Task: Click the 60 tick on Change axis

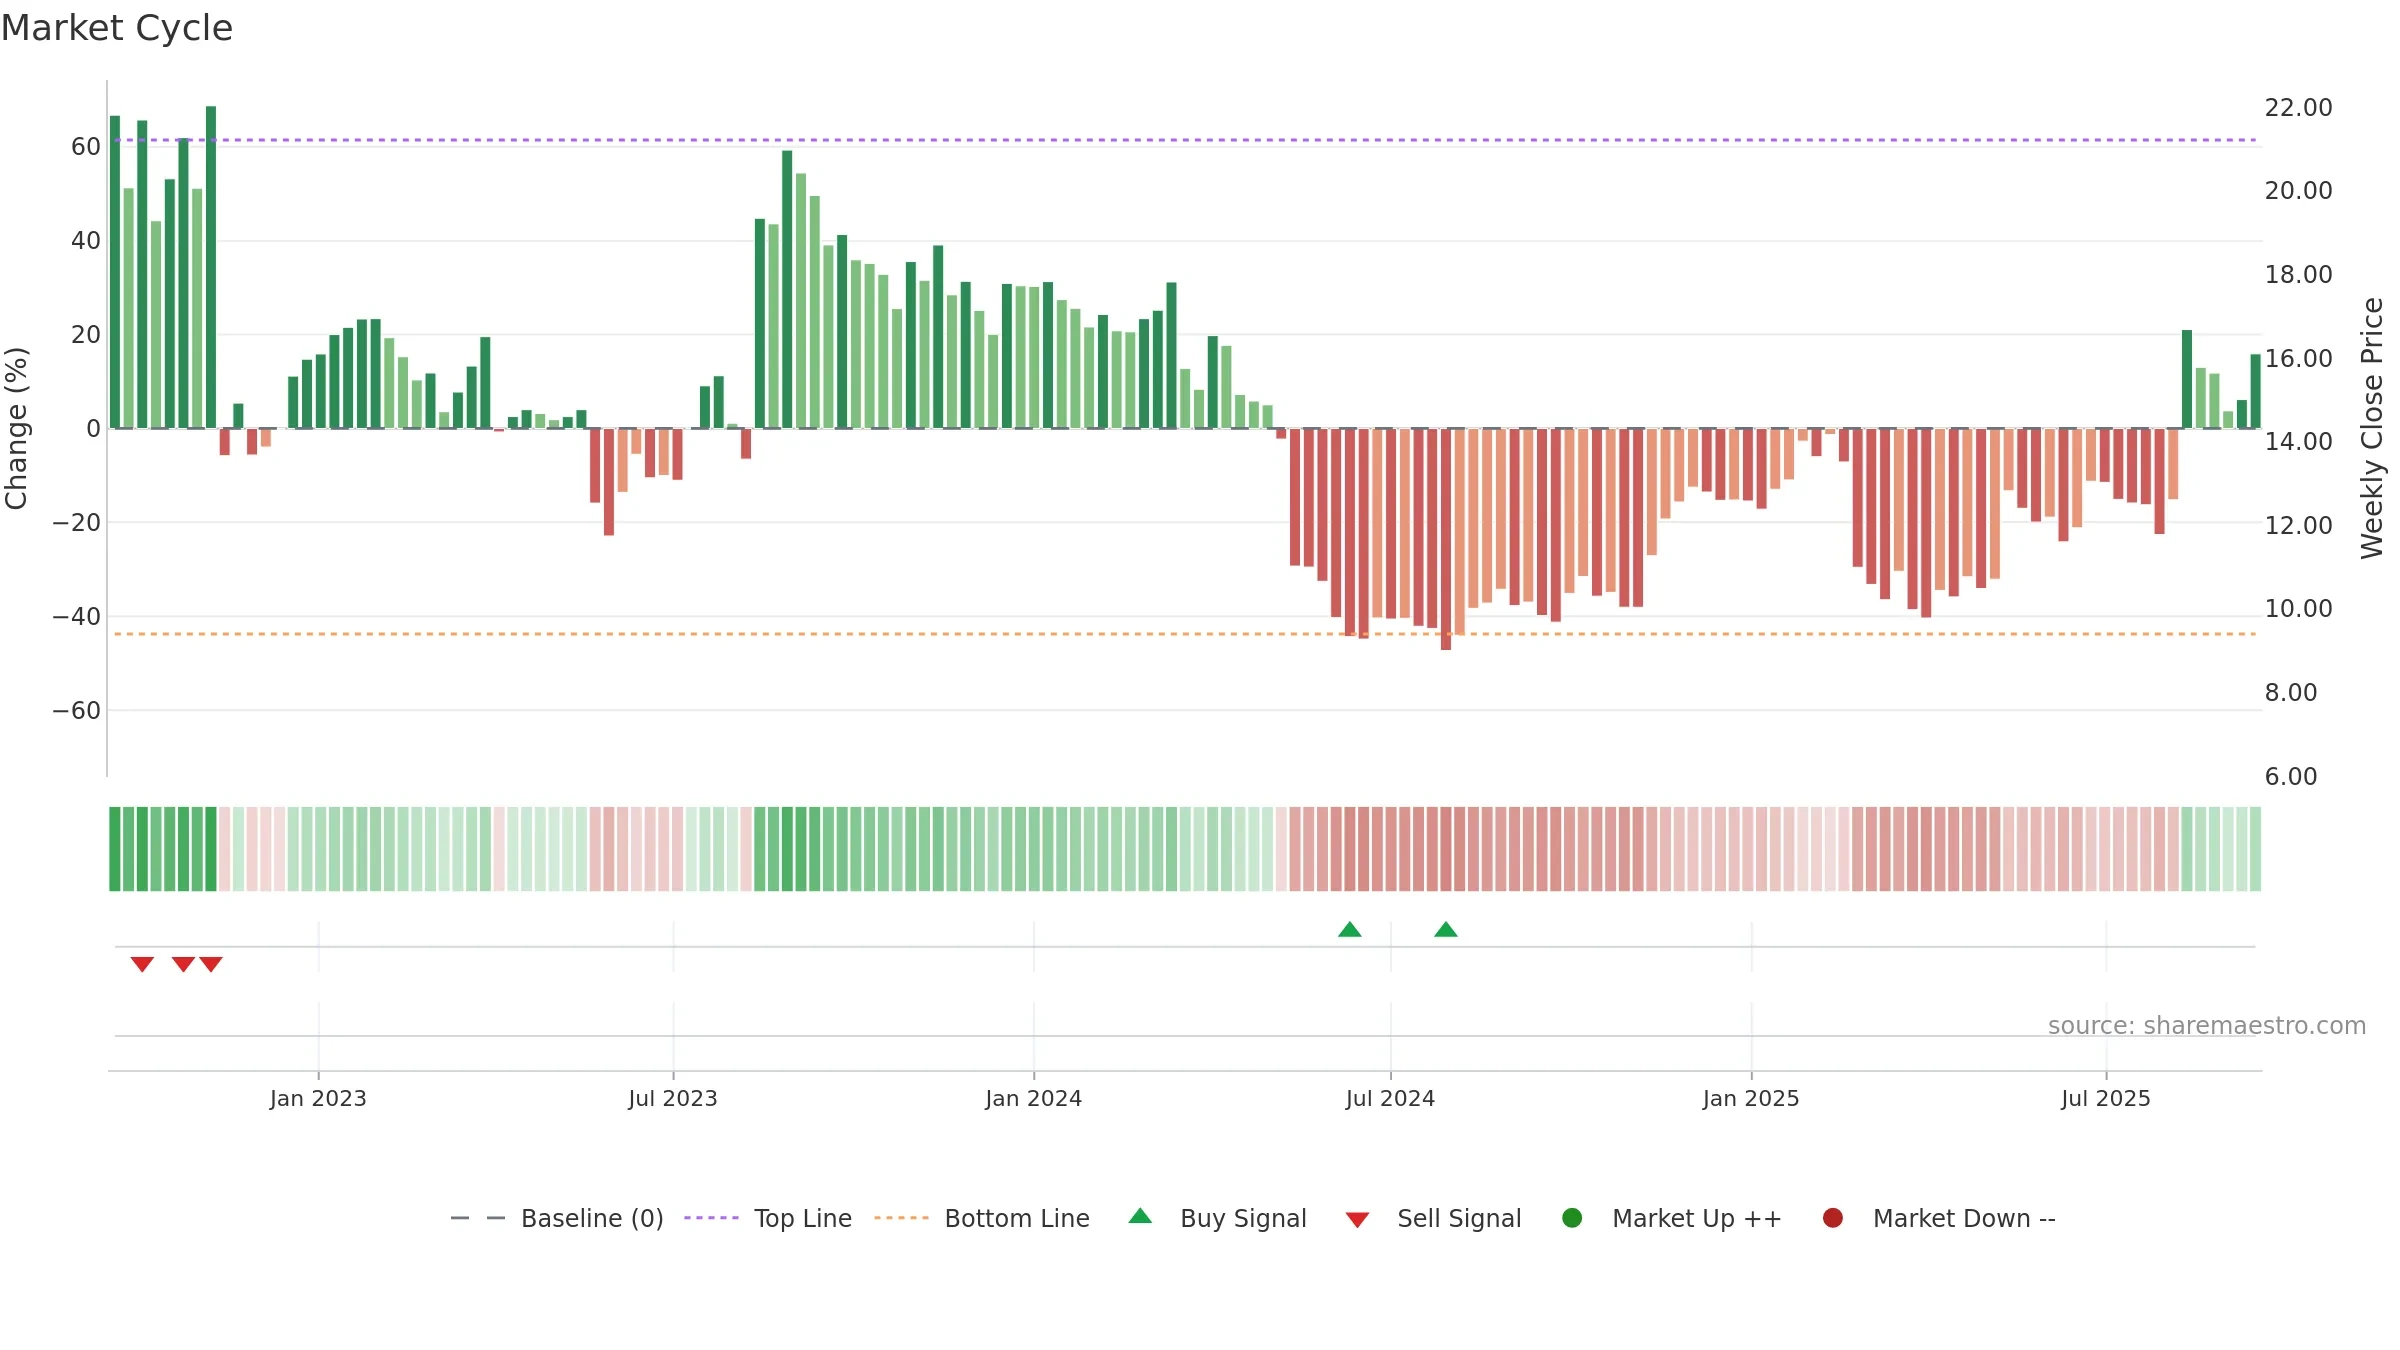Action: (x=86, y=147)
